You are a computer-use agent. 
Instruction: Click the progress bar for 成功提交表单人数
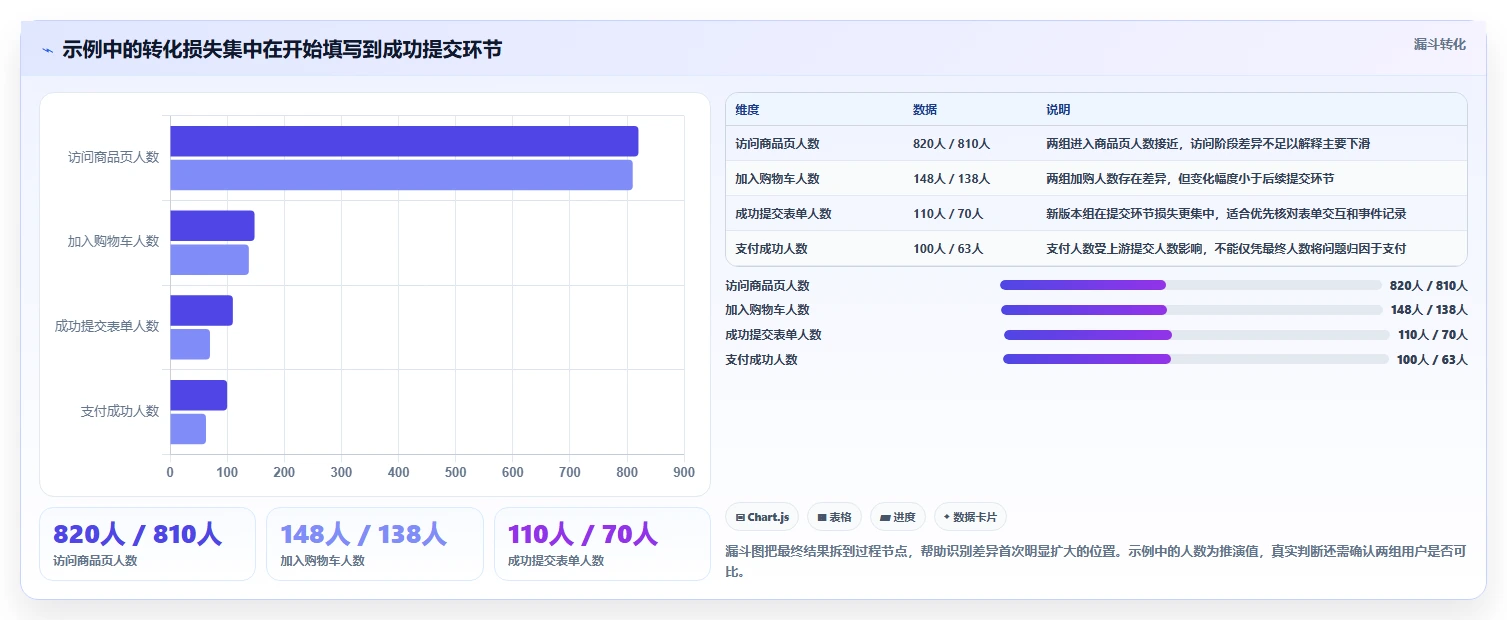(x=1196, y=335)
